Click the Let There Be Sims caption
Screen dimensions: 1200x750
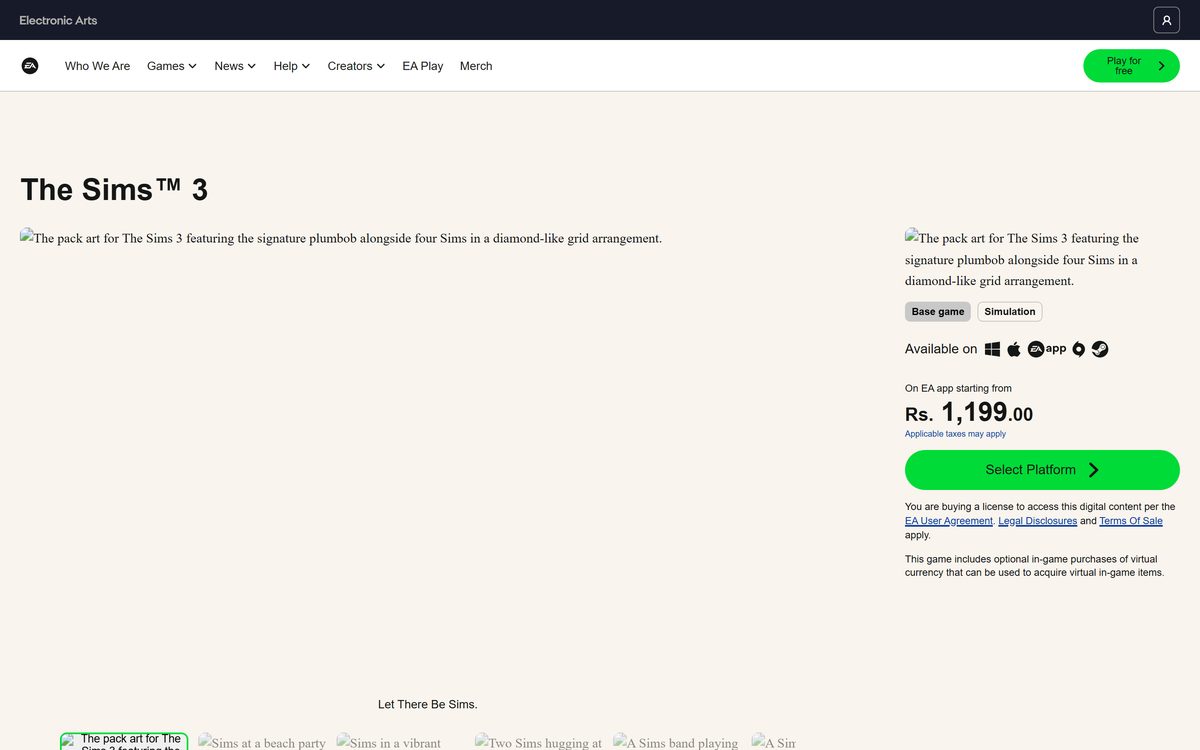(428, 704)
